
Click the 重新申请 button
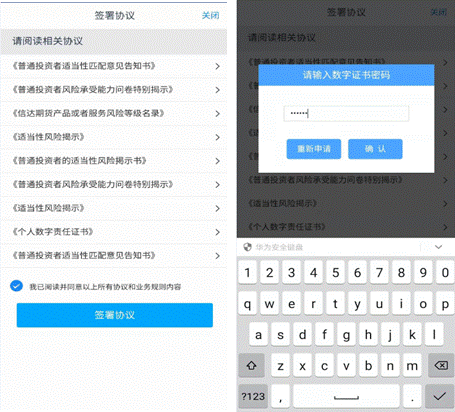pos(314,149)
